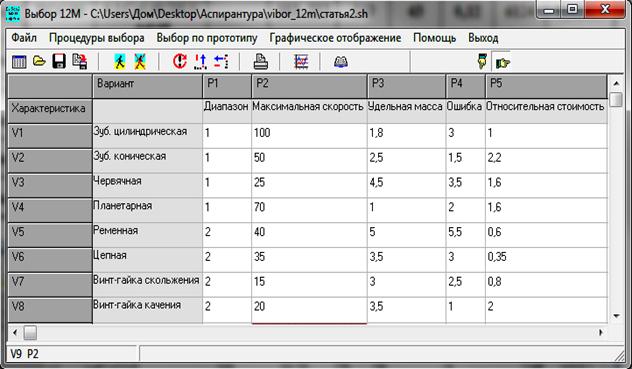
Task: Click the Винт-гайка скольжения cell
Action: (x=148, y=285)
